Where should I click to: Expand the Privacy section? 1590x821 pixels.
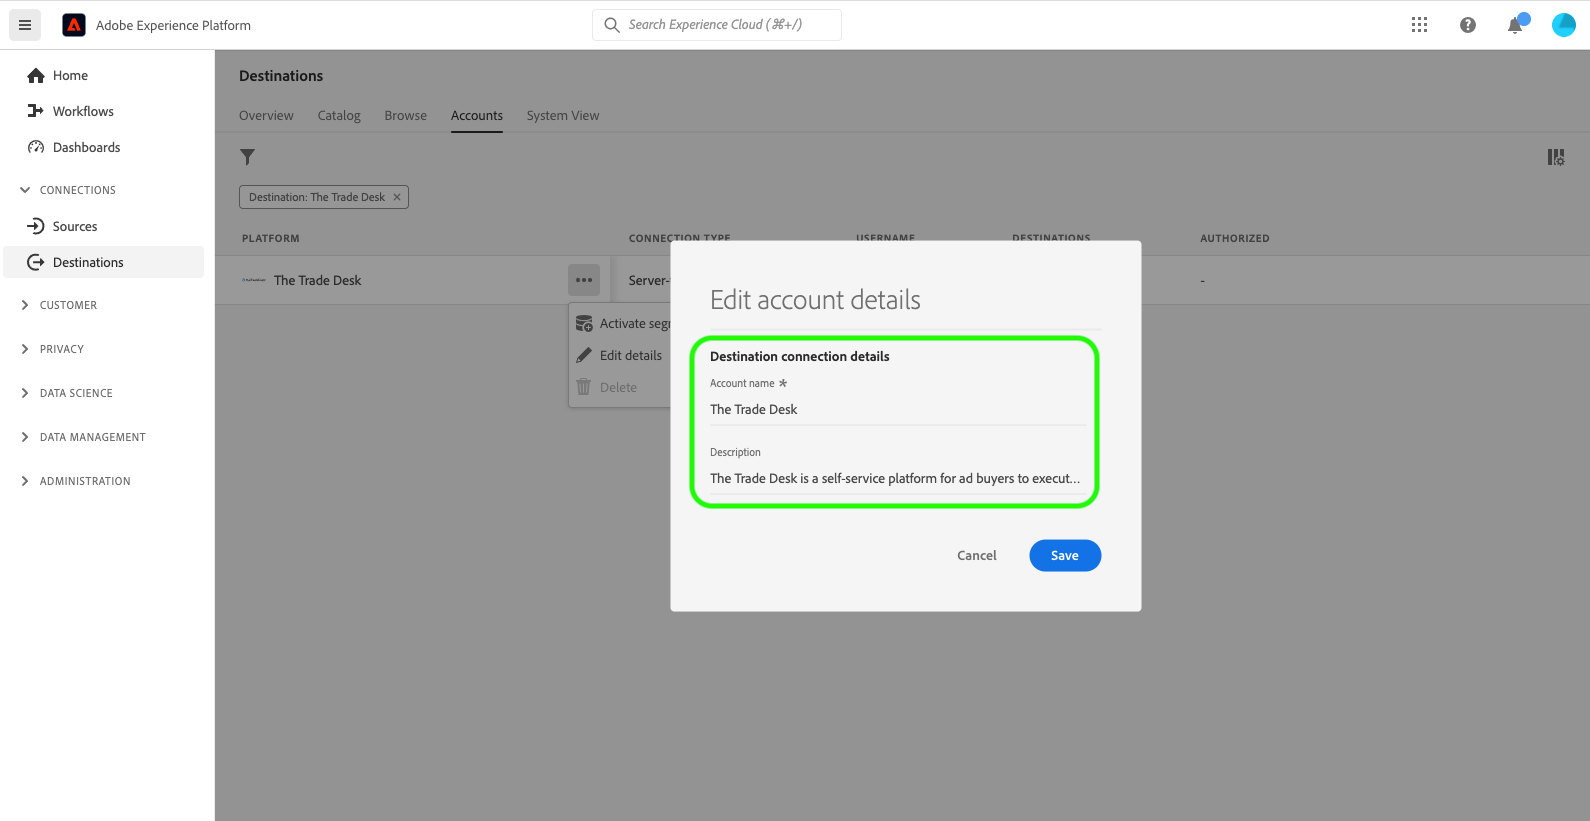click(x=25, y=349)
